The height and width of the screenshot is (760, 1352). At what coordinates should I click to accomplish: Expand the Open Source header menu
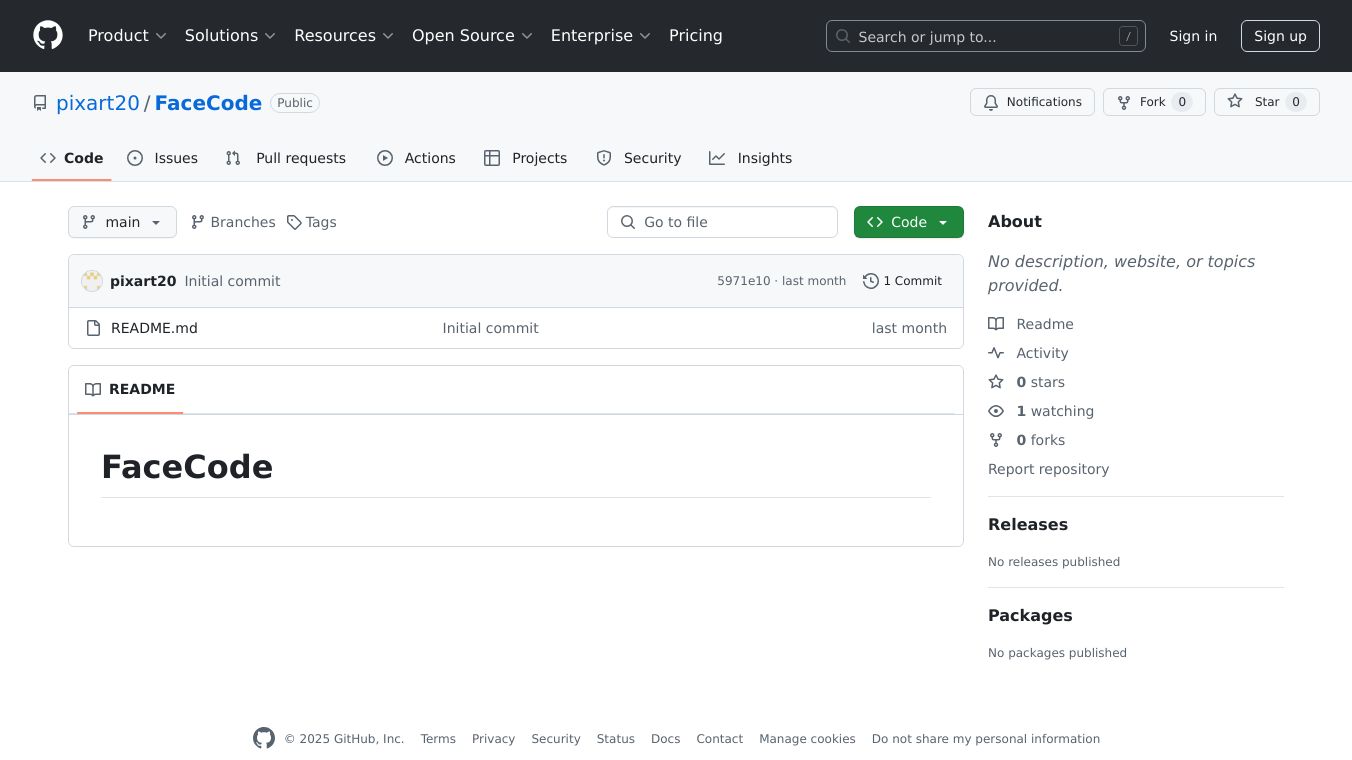[x=472, y=36]
